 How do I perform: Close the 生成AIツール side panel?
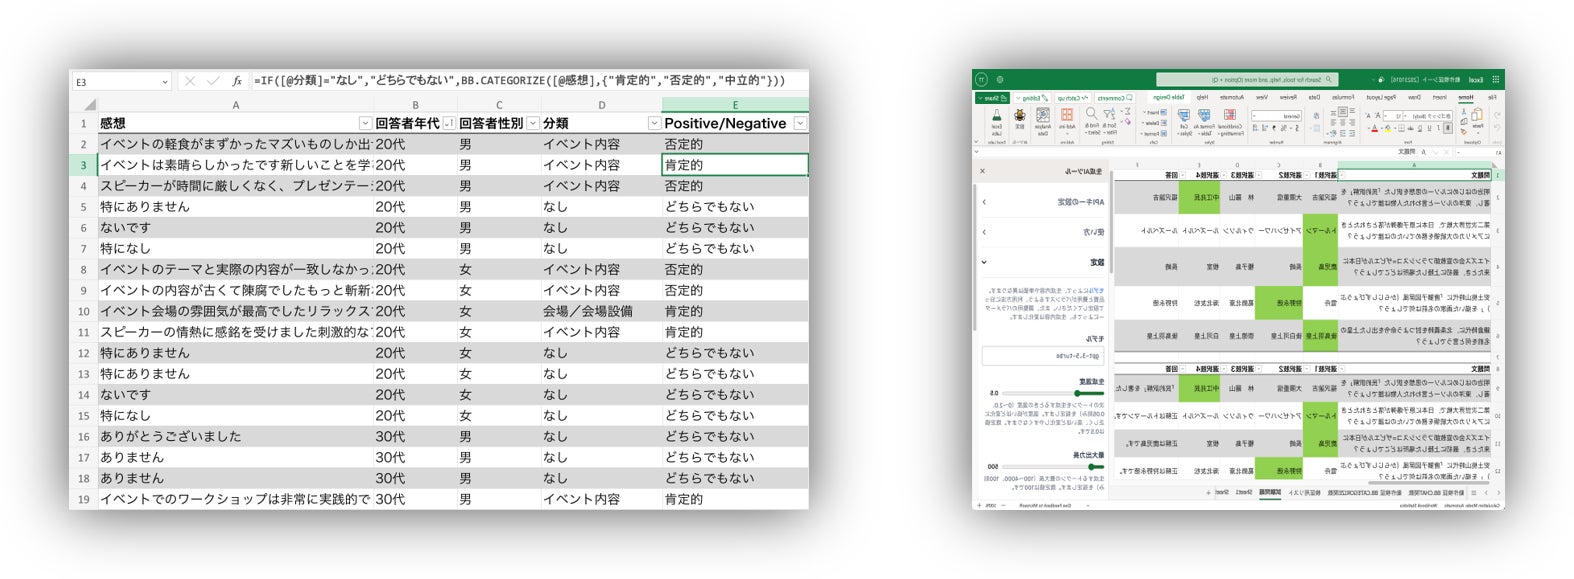(982, 171)
